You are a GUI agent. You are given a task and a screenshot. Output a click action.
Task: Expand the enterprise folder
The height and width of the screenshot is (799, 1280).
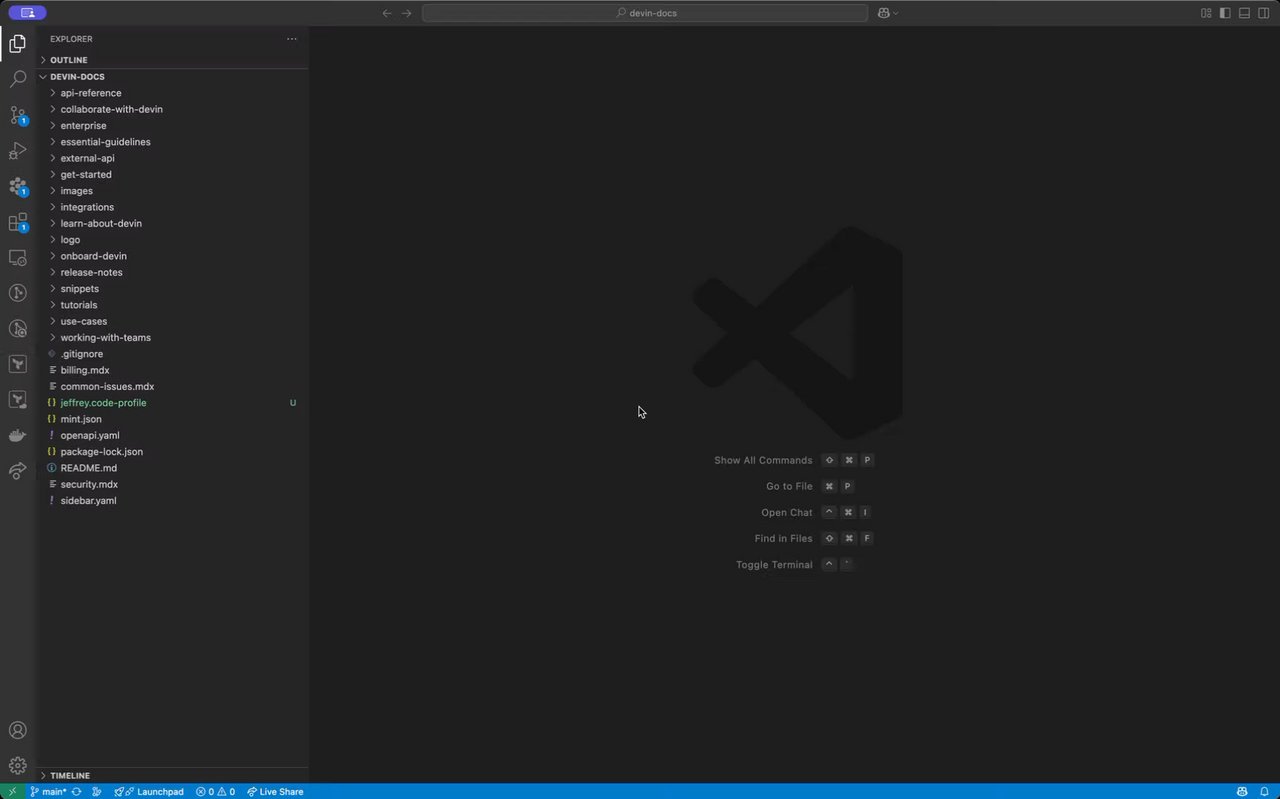pos(173,125)
